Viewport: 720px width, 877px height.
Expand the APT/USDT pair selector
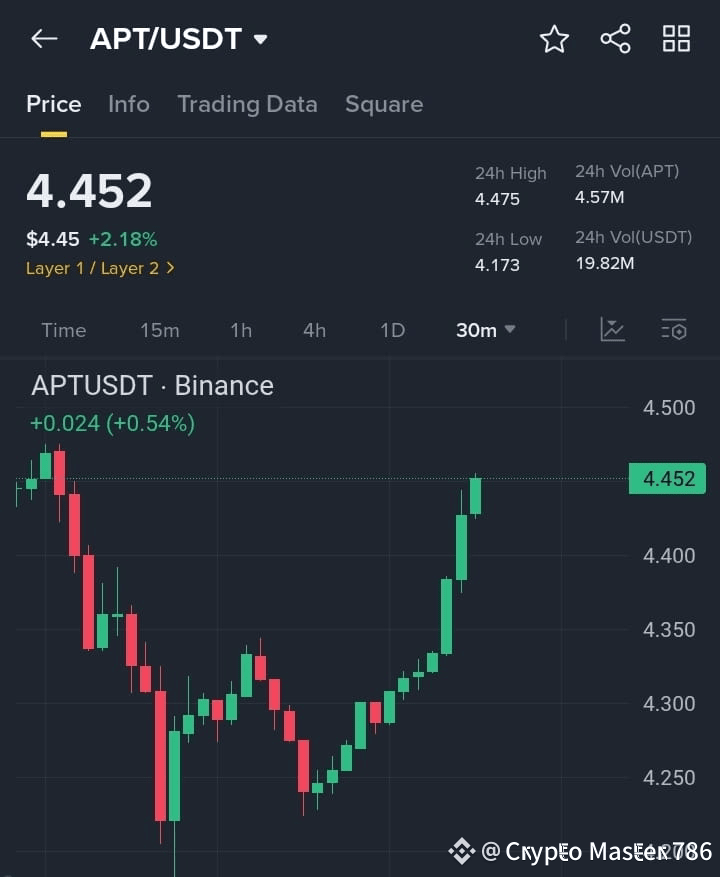coord(180,38)
